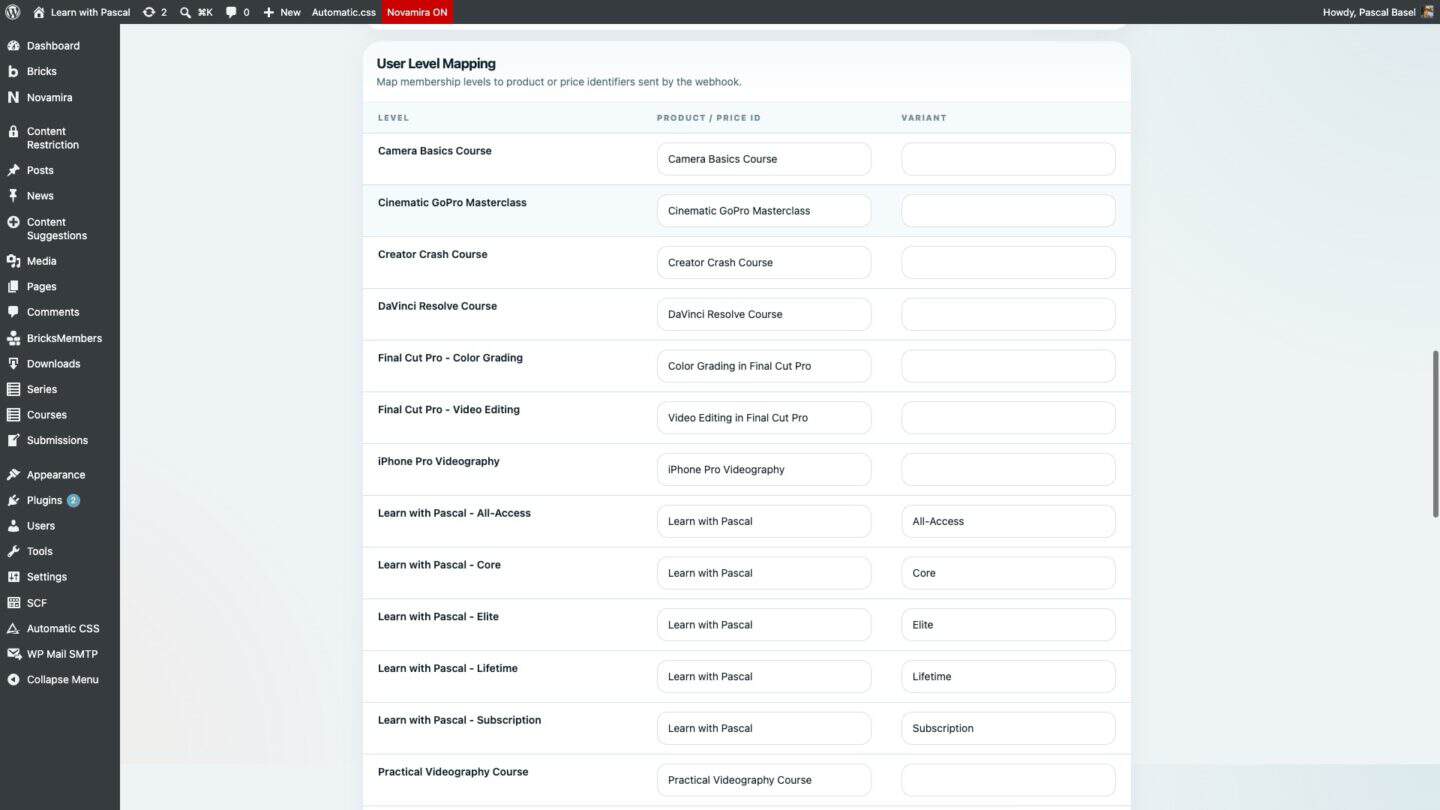Open the Downloads icon in sidebar
This screenshot has height=810, width=1440.
pyautogui.click(x=13, y=363)
